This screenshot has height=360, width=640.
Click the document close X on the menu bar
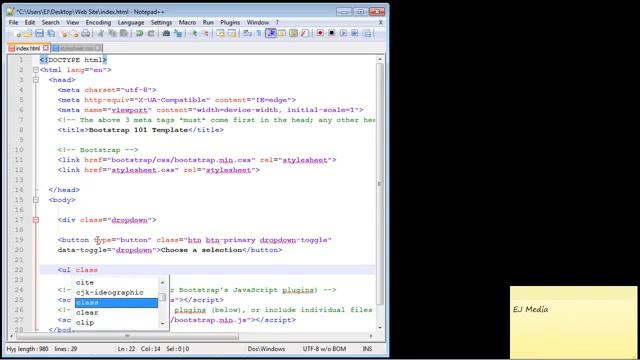click(x=381, y=22)
